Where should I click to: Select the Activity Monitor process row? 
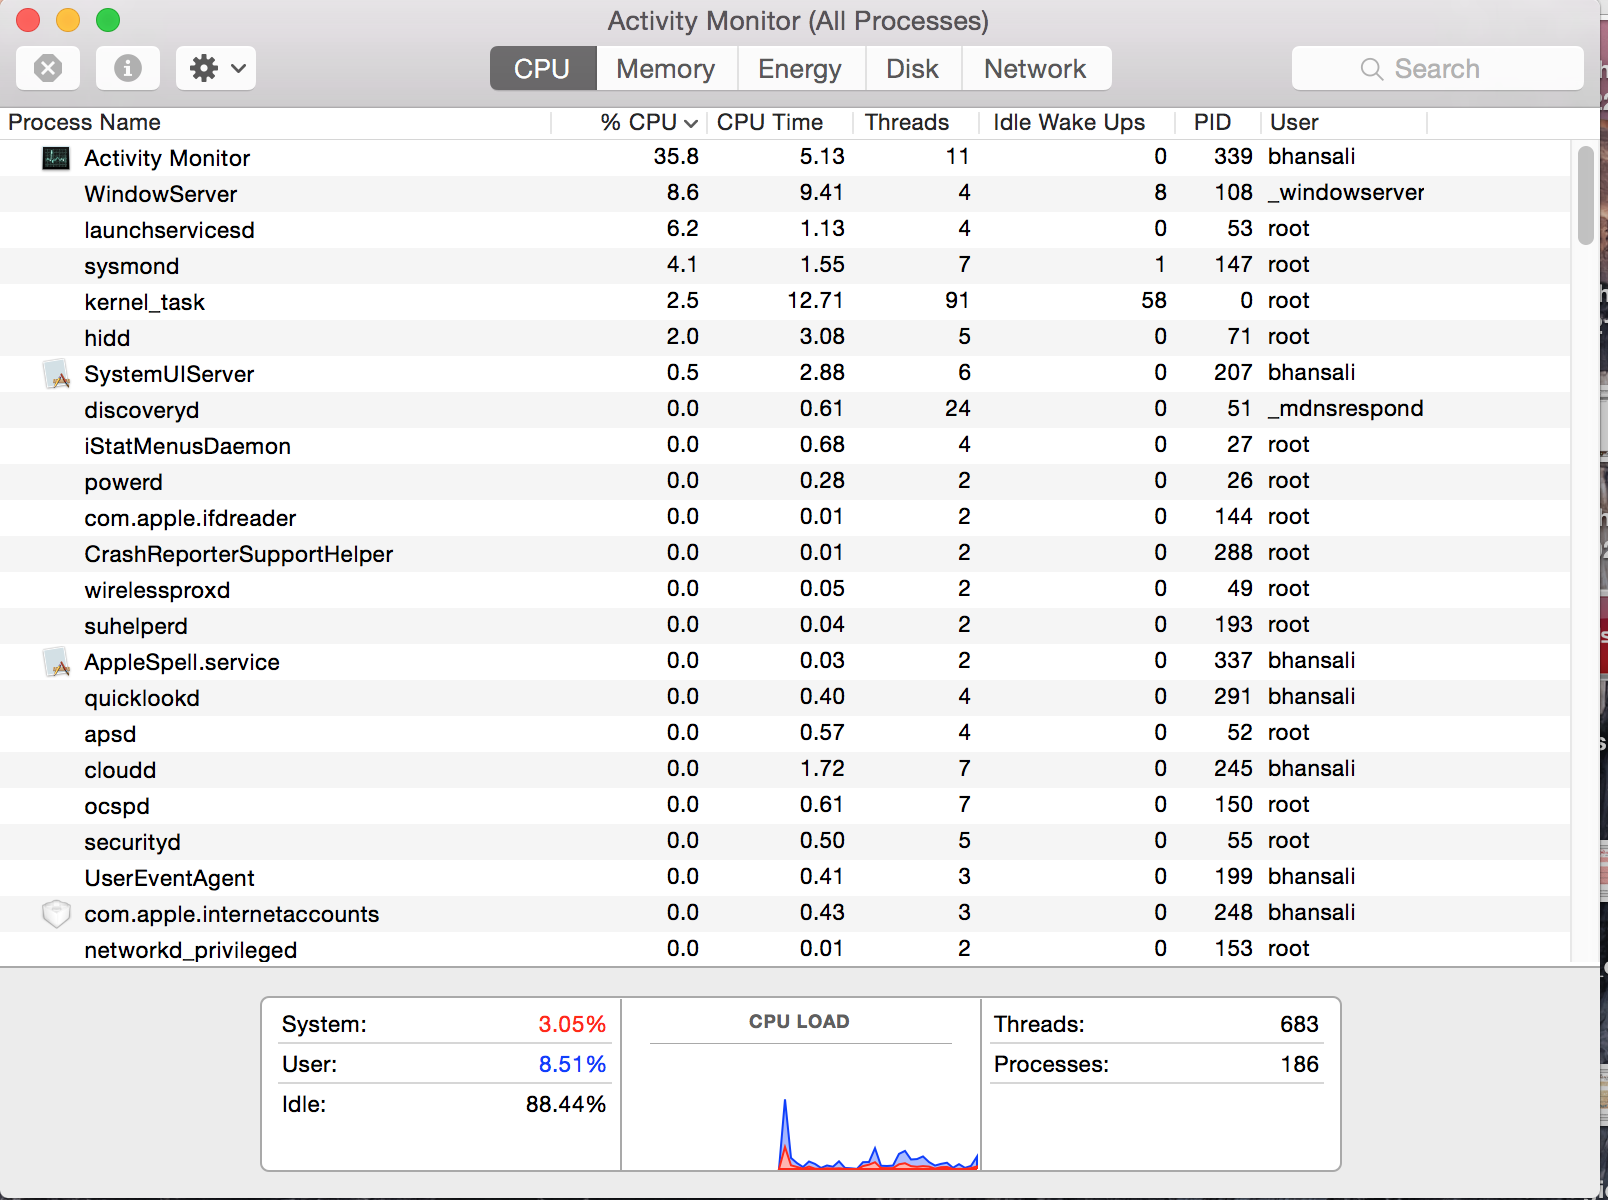785,158
